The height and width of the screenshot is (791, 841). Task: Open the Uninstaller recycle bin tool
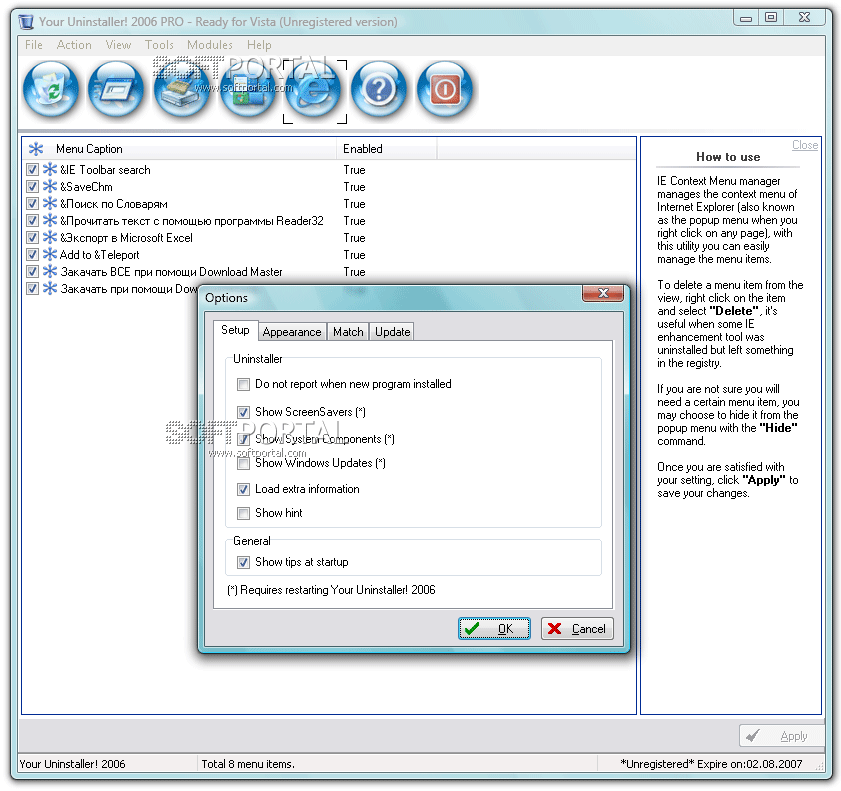tap(50, 89)
